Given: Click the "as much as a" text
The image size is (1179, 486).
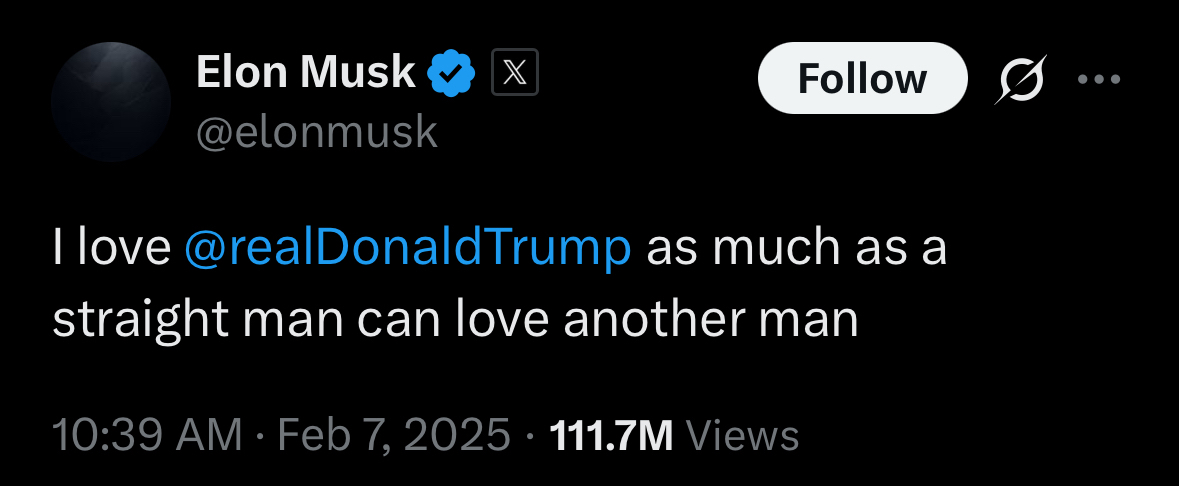Looking at the screenshot, I should coord(796,248).
